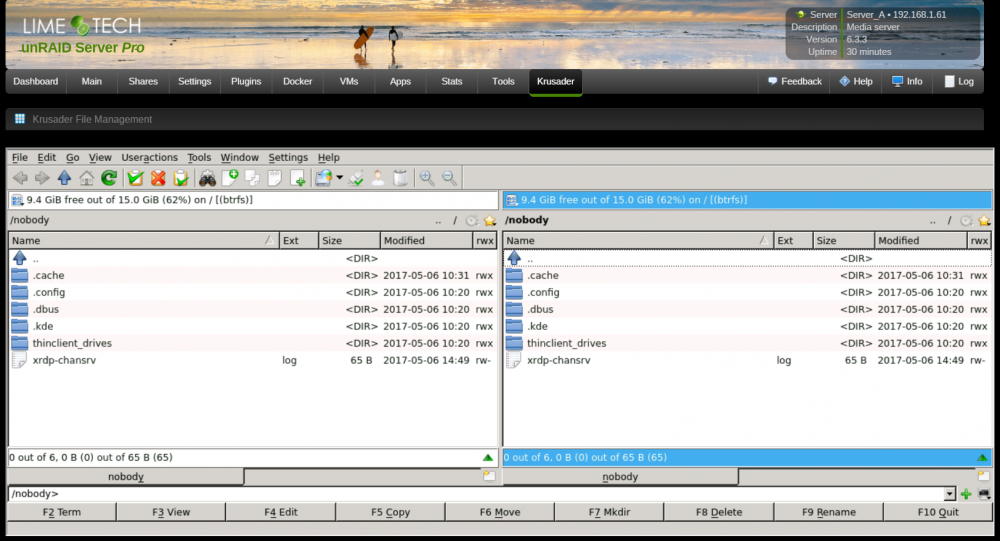Click the blue Up arrow in the toolbar

[64, 178]
